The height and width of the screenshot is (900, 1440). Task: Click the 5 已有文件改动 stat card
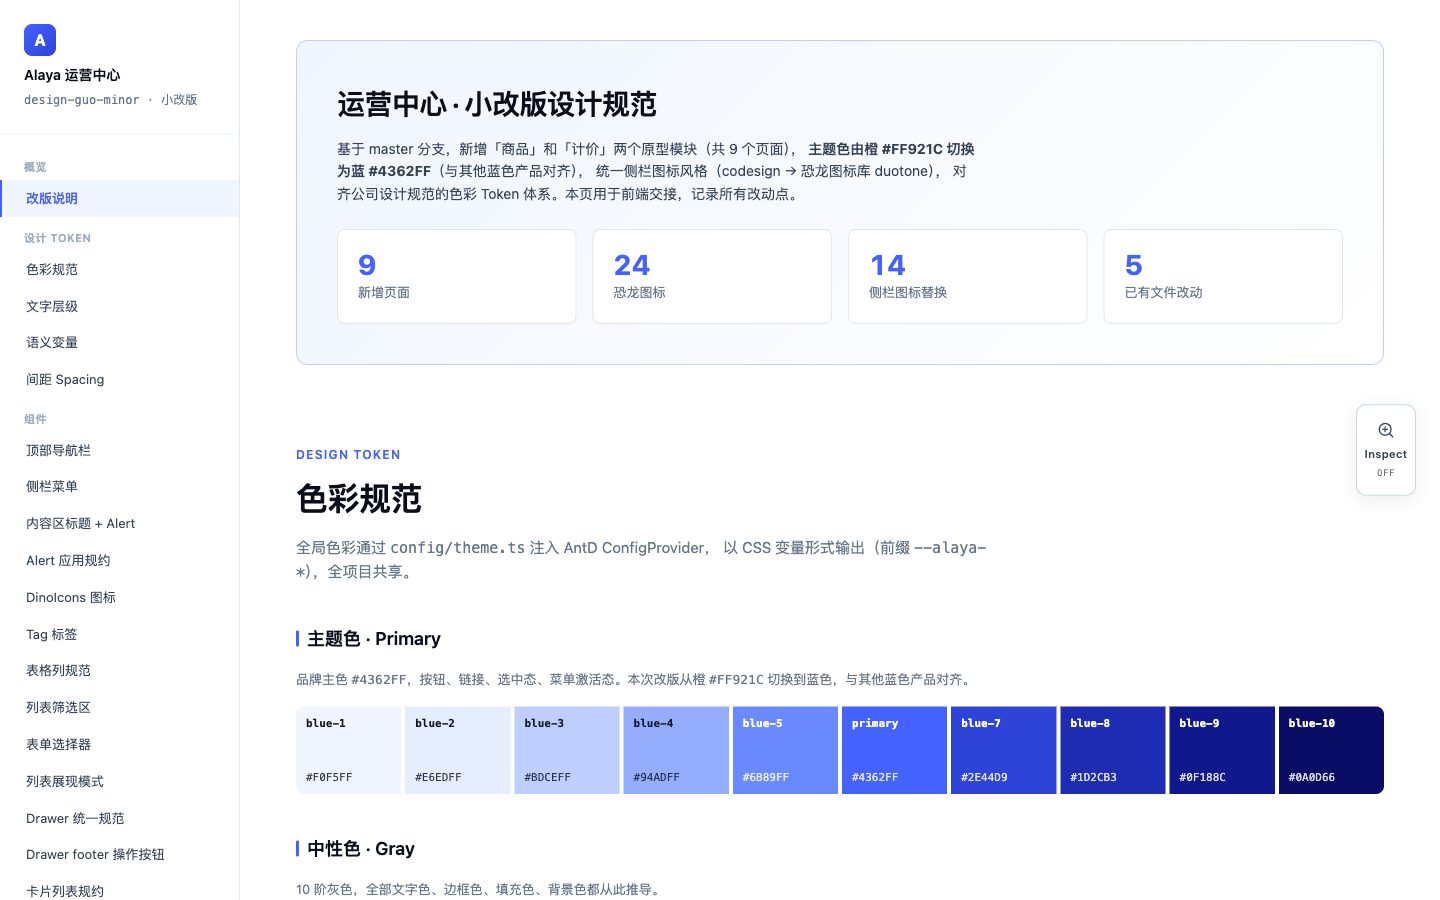coord(1223,276)
